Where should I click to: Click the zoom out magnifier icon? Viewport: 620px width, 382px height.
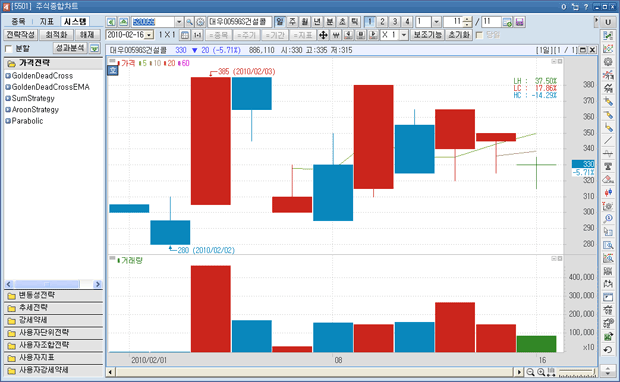point(530,372)
